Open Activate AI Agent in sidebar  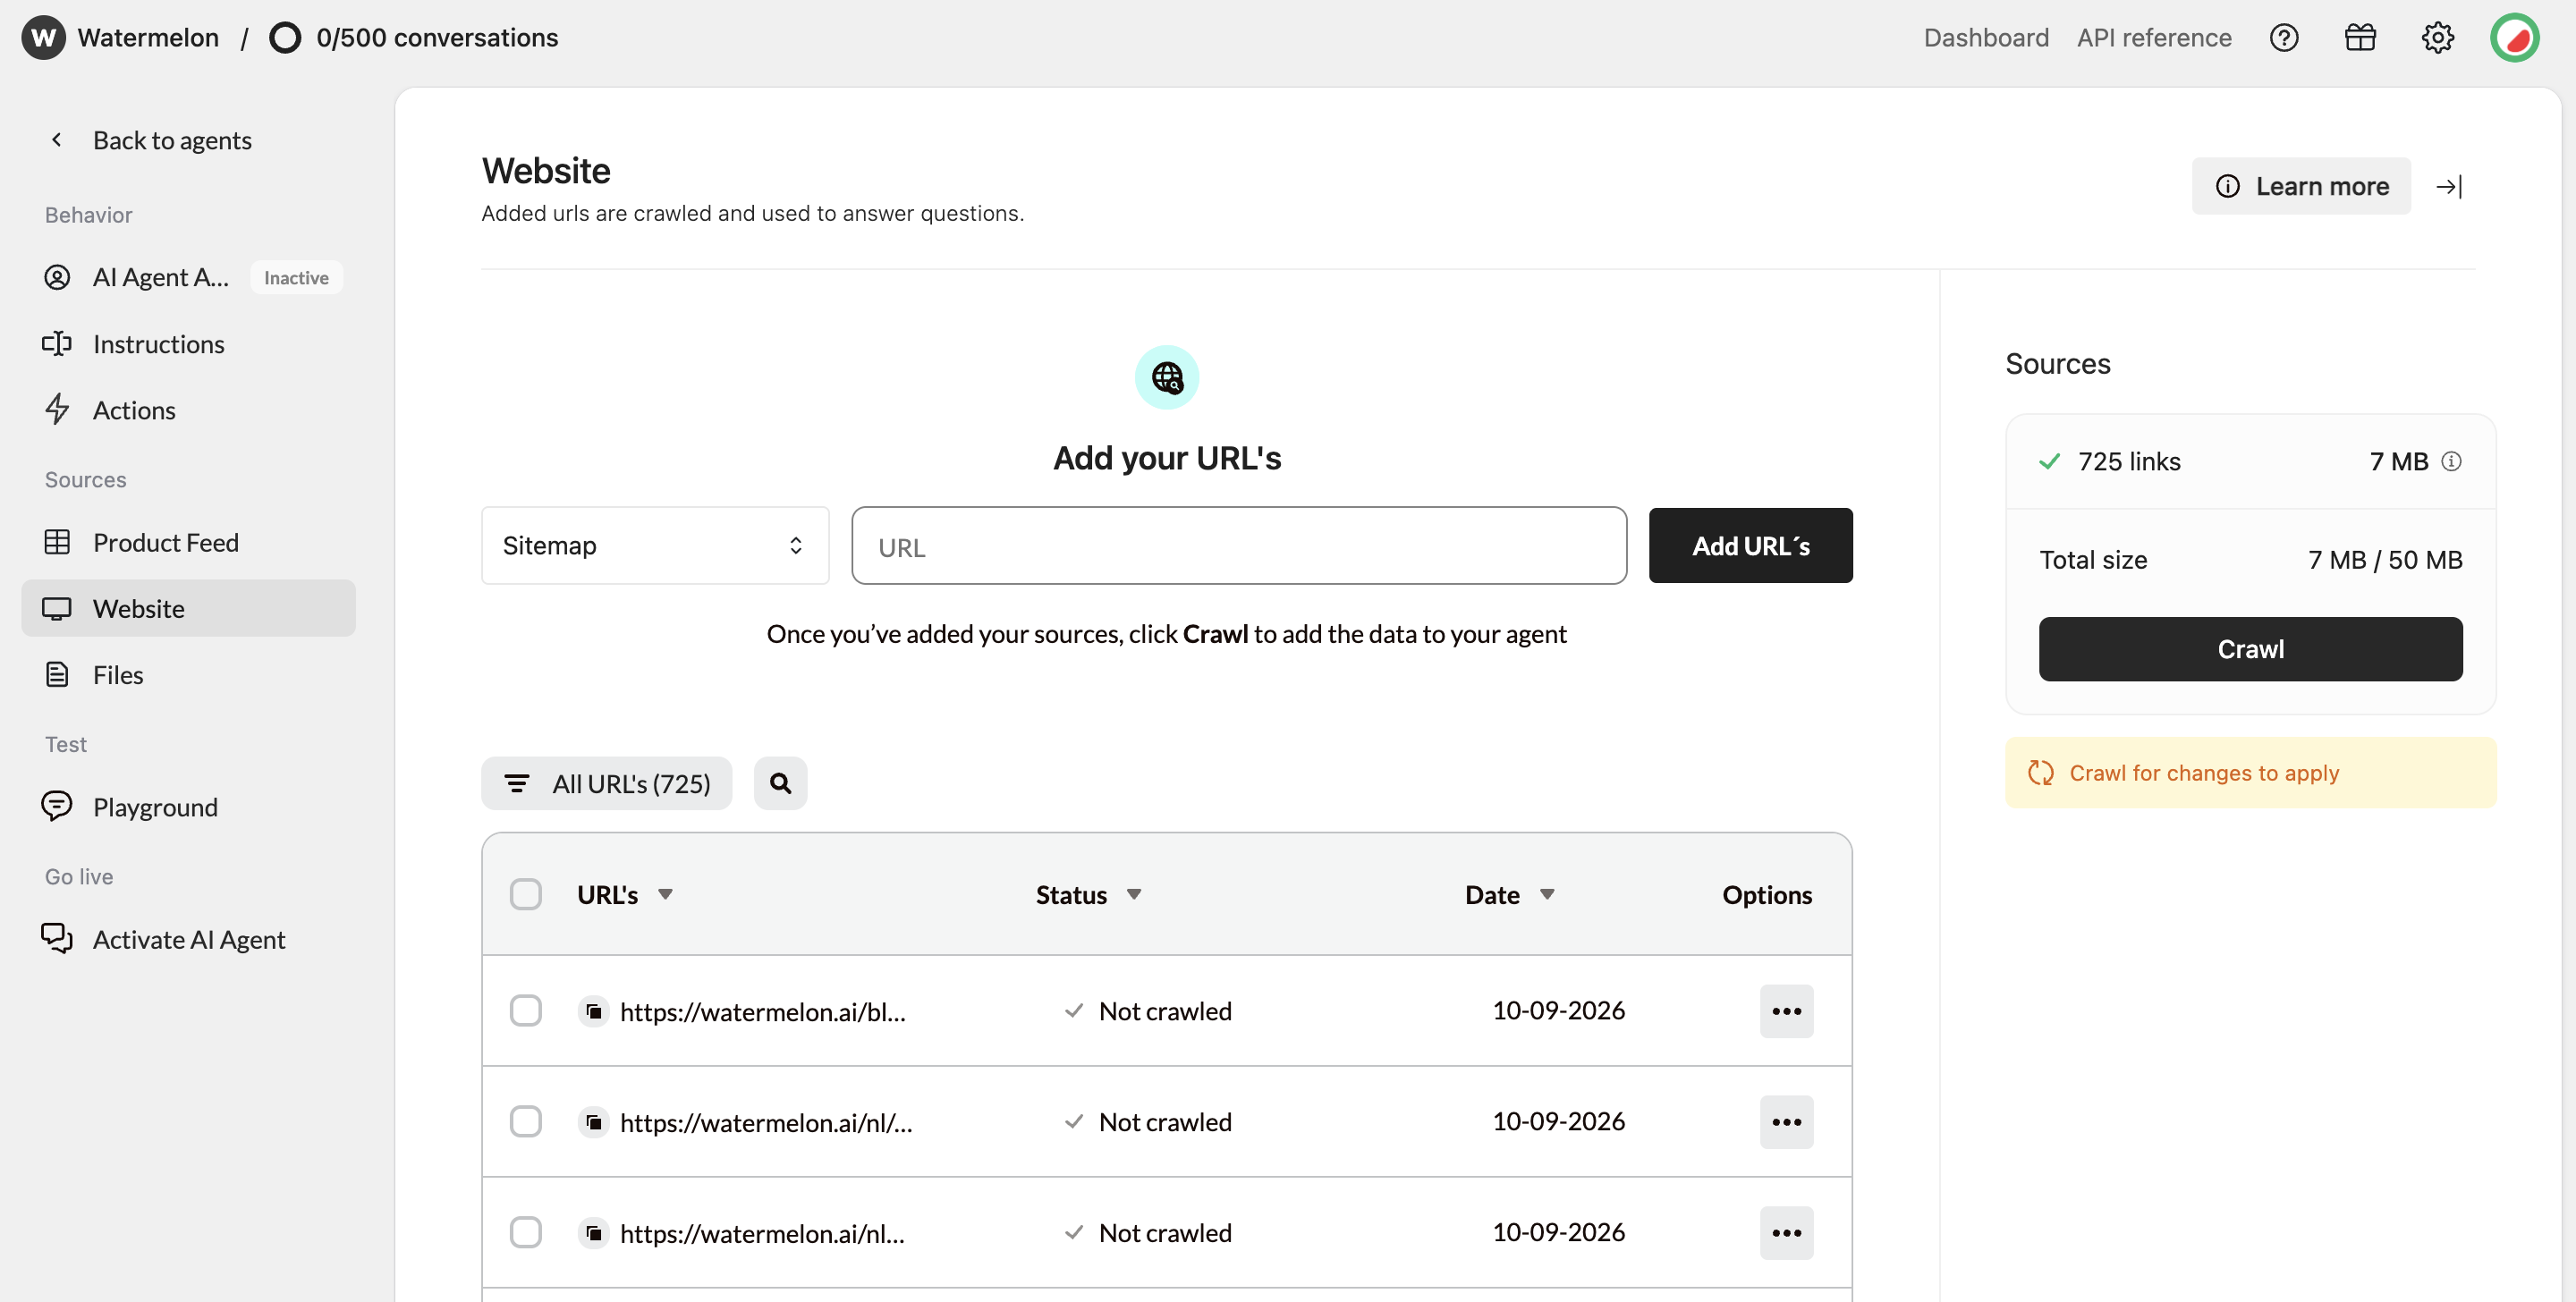click(x=188, y=939)
